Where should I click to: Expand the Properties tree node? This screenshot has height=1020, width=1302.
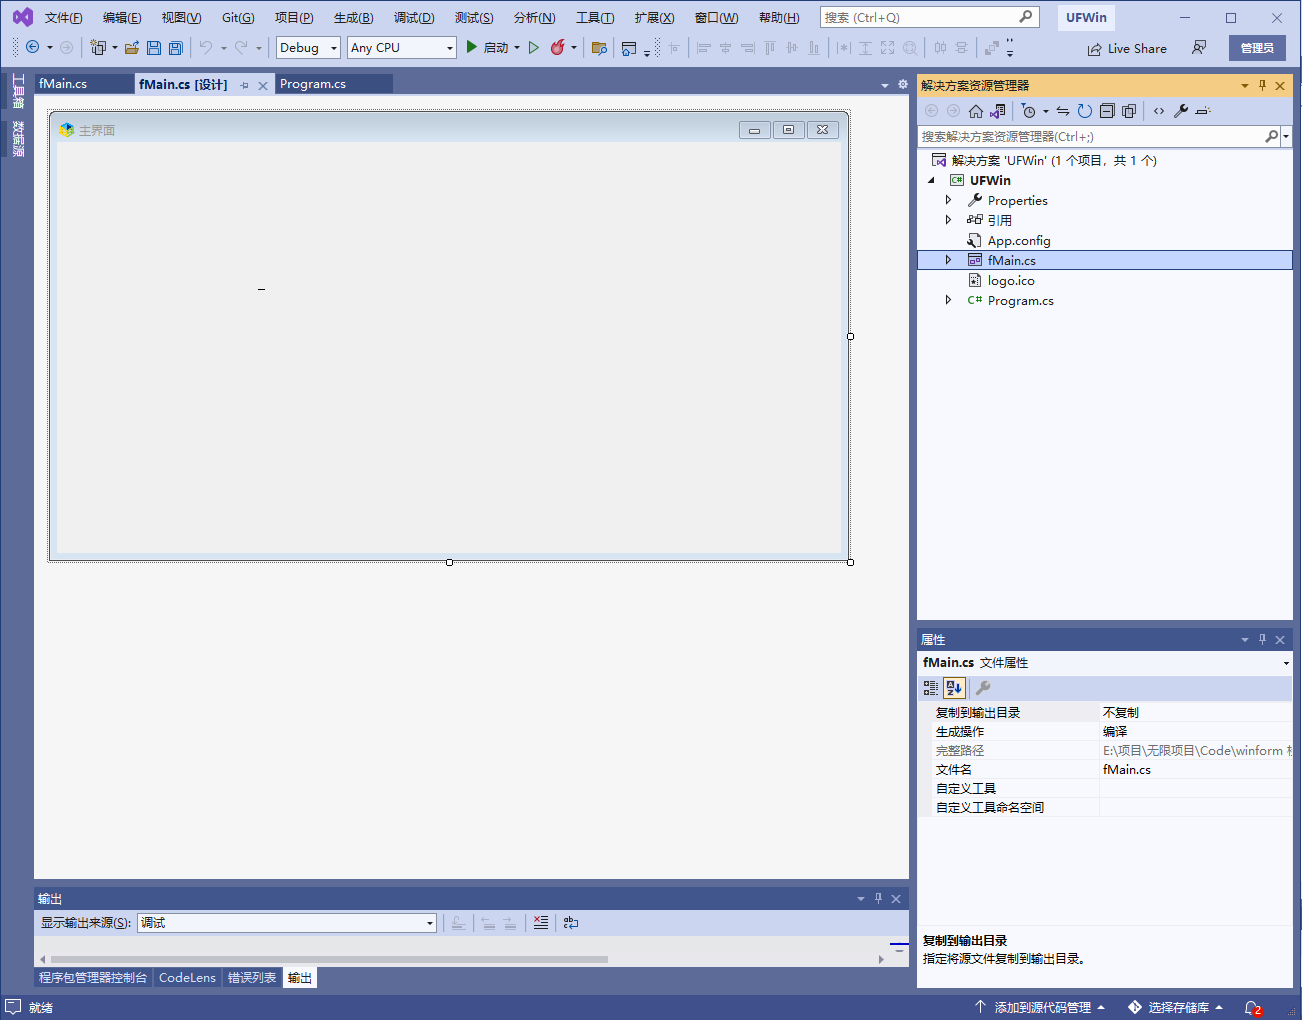pyautogui.click(x=948, y=200)
